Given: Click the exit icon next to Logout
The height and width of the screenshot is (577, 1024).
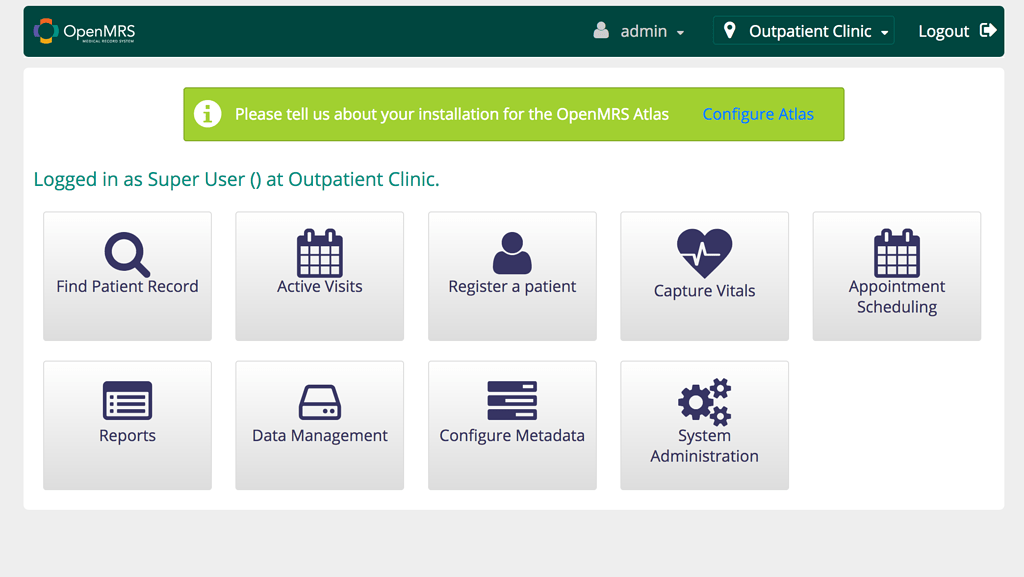Looking at the screenshot, I should pos(989,30).
